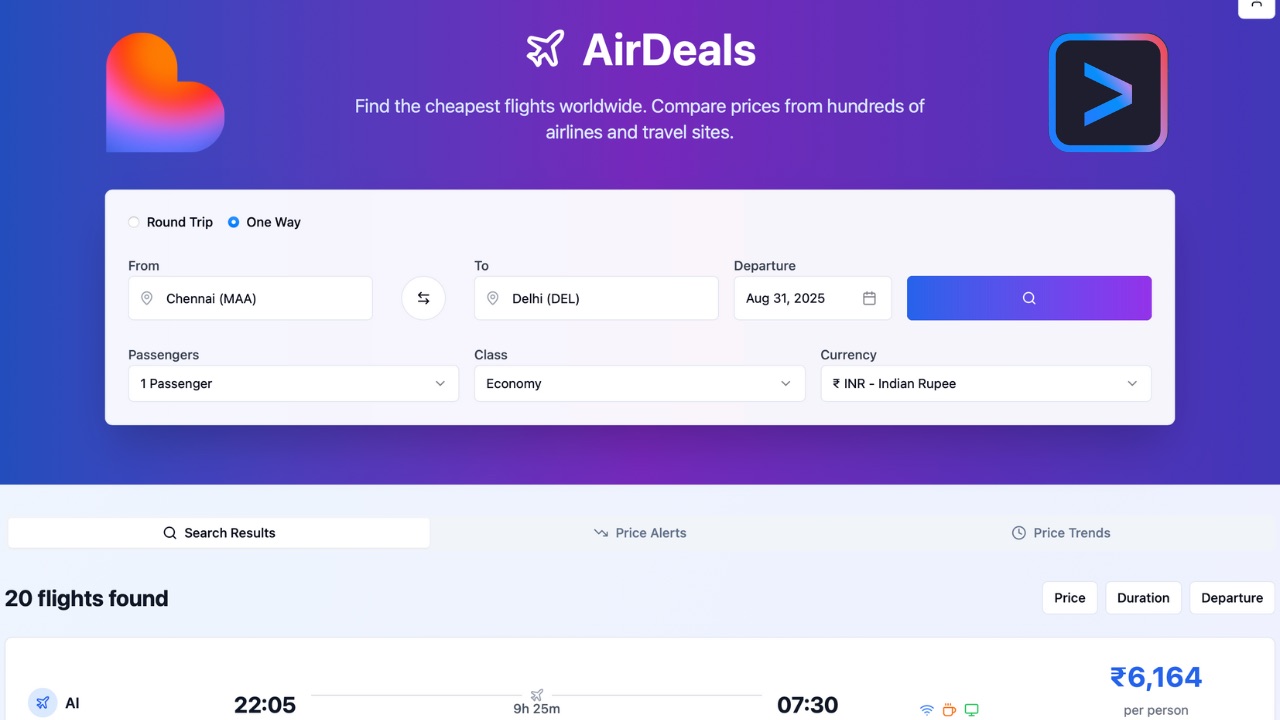
Task: Sort flights by Price button
Action: (x=1069, y=598)
